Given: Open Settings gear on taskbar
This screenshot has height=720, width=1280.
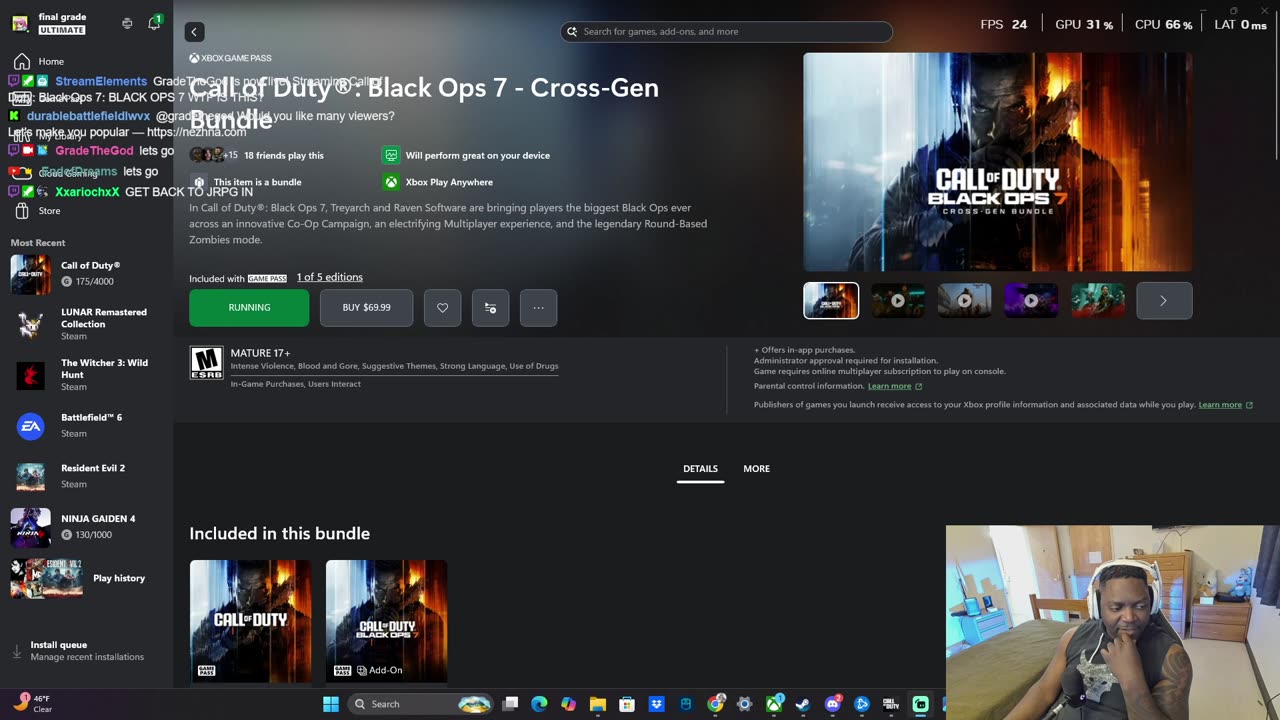Looking at the screenshot, I should coord(744,704).
